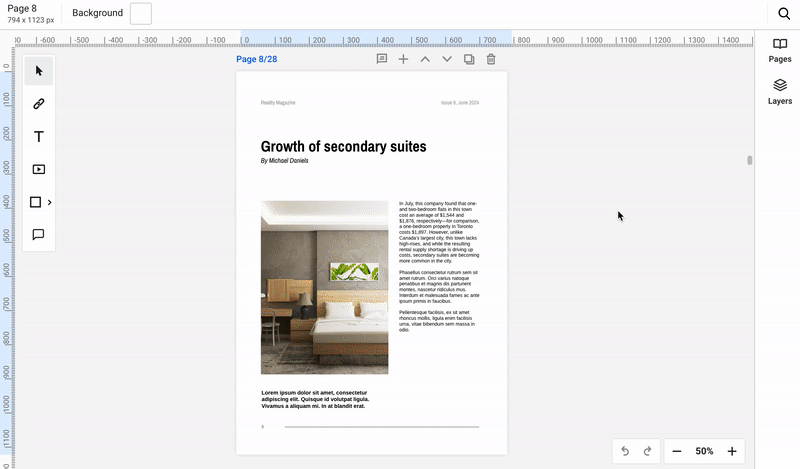This screenshot has width=800, height=469.
Task: Select the video media tool
Action: tap(39, 169)
